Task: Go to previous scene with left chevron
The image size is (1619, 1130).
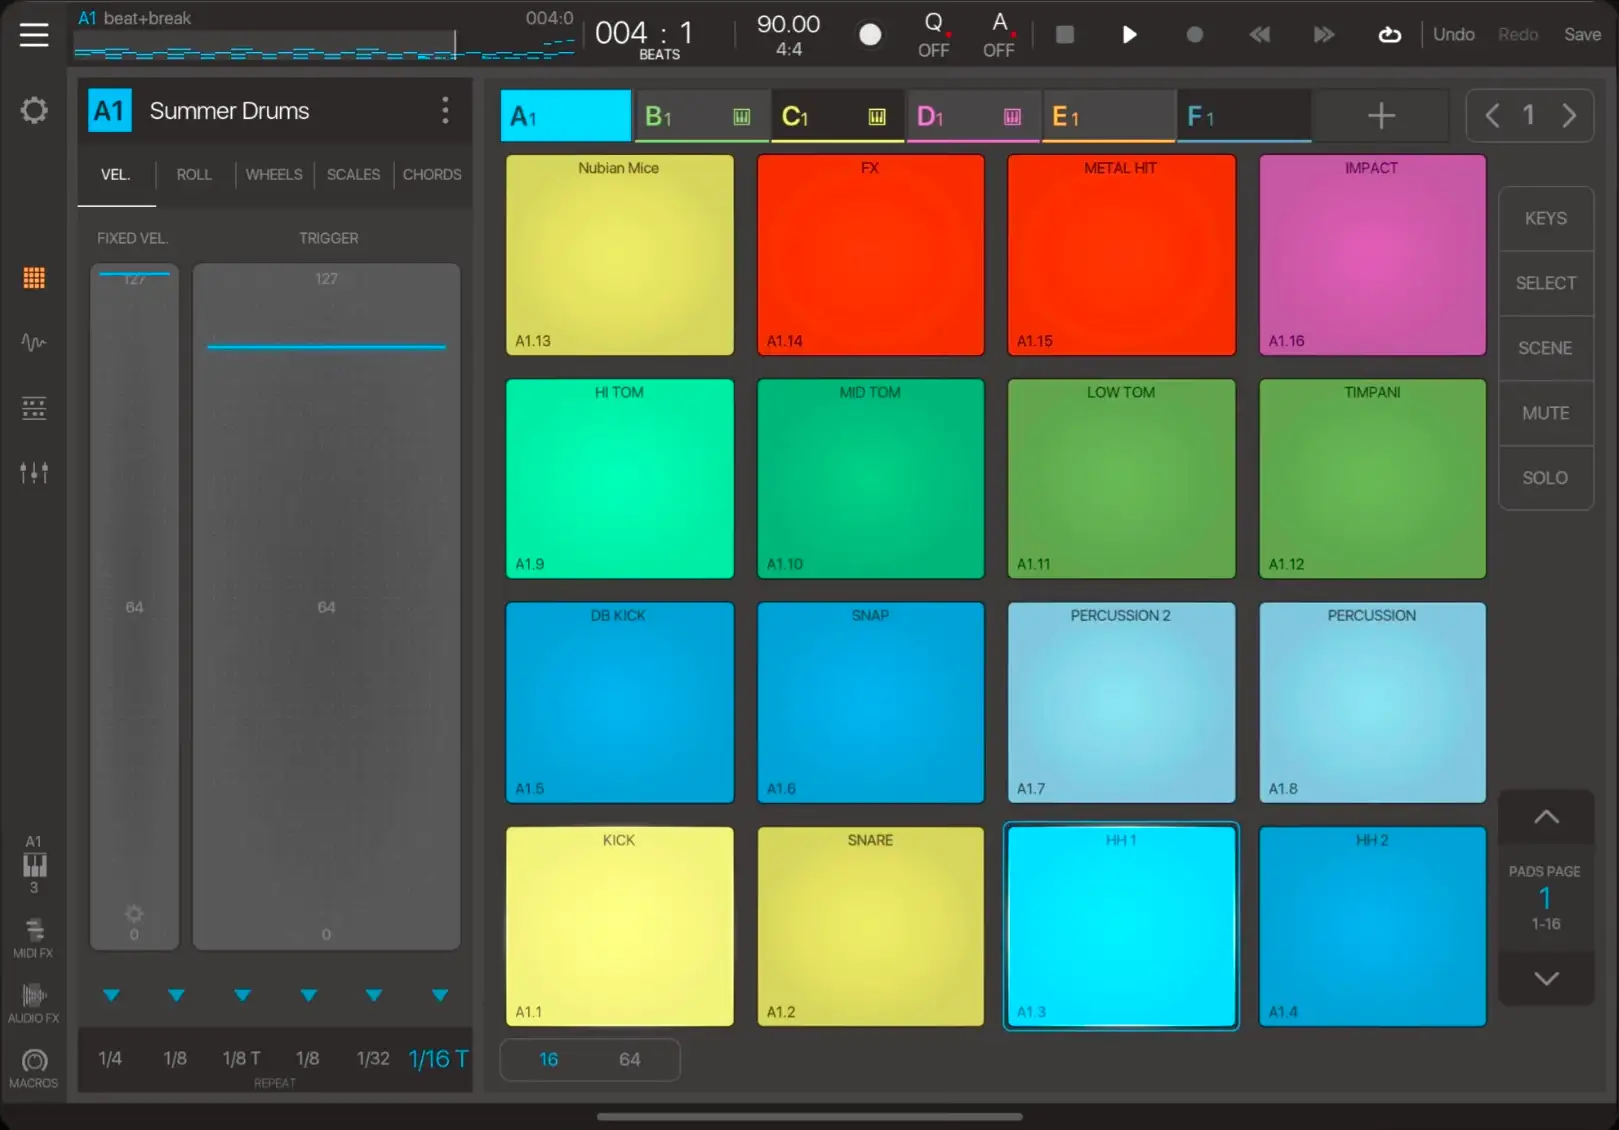Action: click(1492, 116)
